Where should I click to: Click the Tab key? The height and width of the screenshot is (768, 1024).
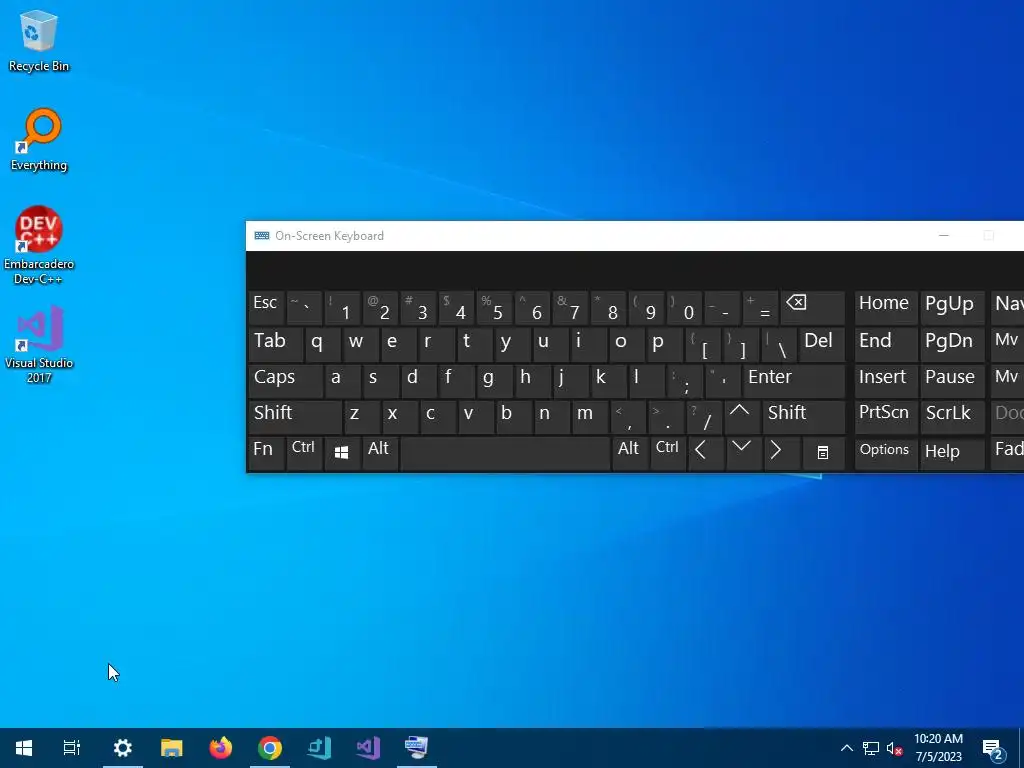[276, 344]
